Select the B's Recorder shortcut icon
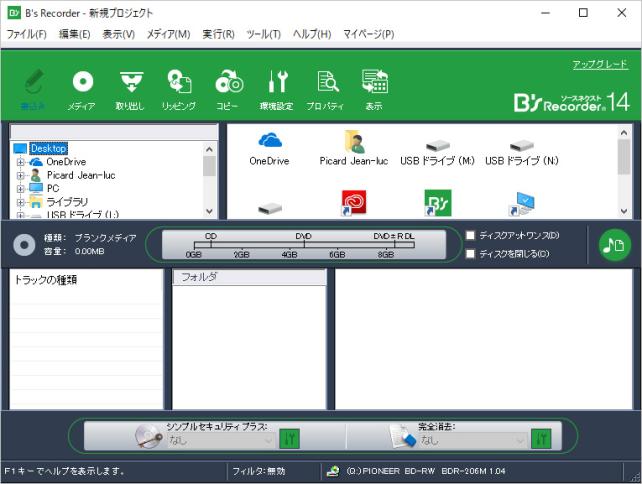Image resolution: width=642 pixels, height=484 pixels. click(437, 202)
